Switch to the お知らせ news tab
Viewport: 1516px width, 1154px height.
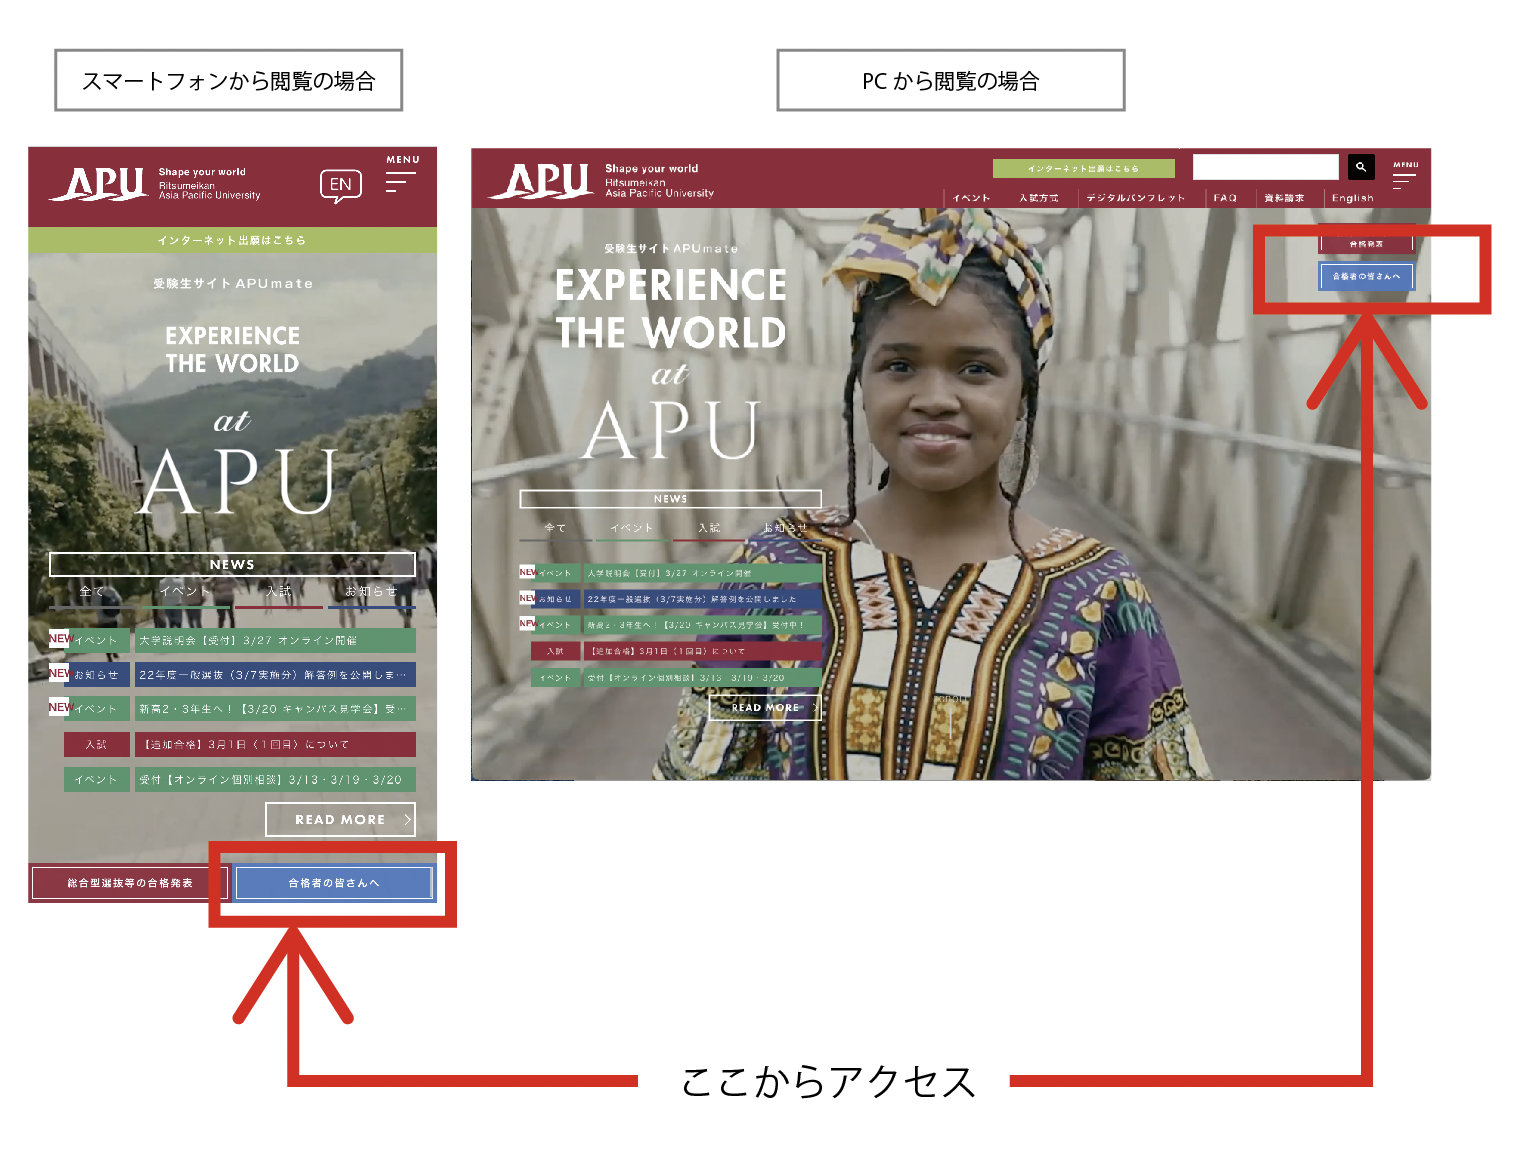(x=371, y=591)
